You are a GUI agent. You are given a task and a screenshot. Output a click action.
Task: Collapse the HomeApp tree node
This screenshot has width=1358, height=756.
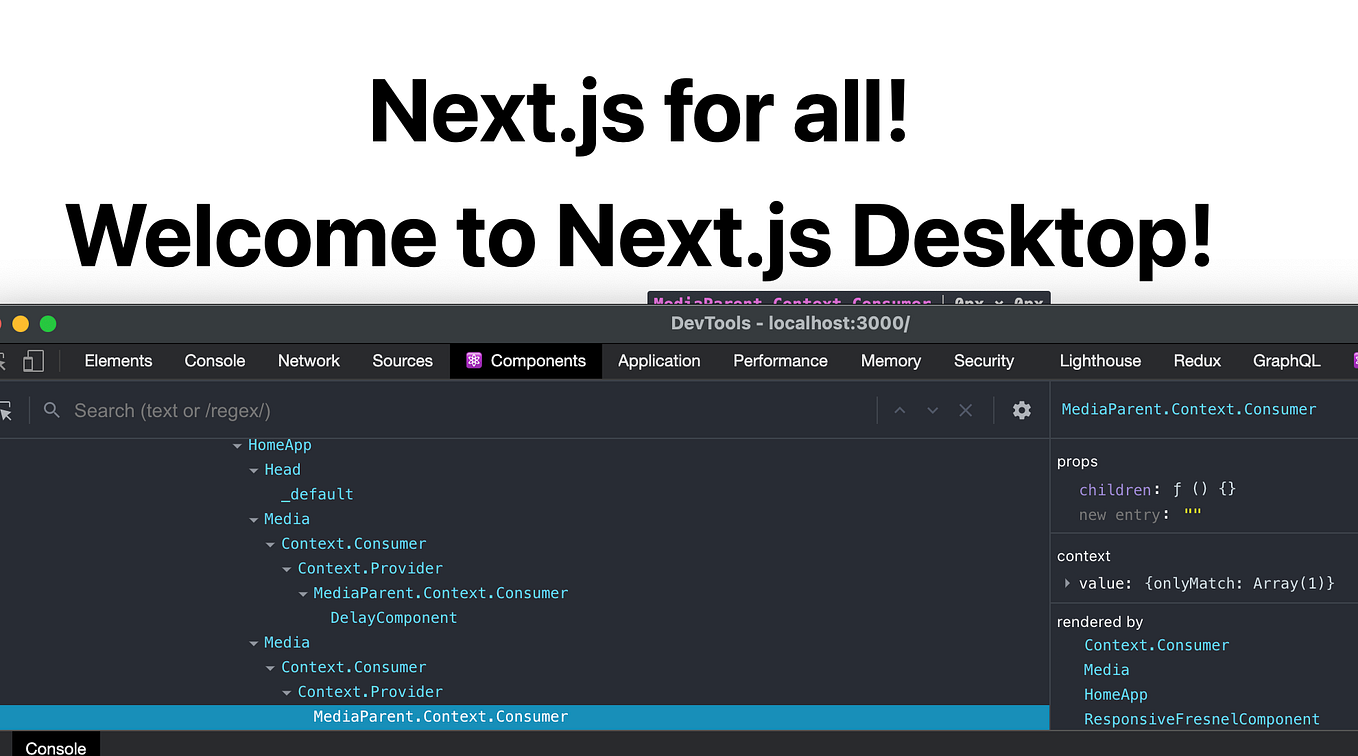[237, 446]
